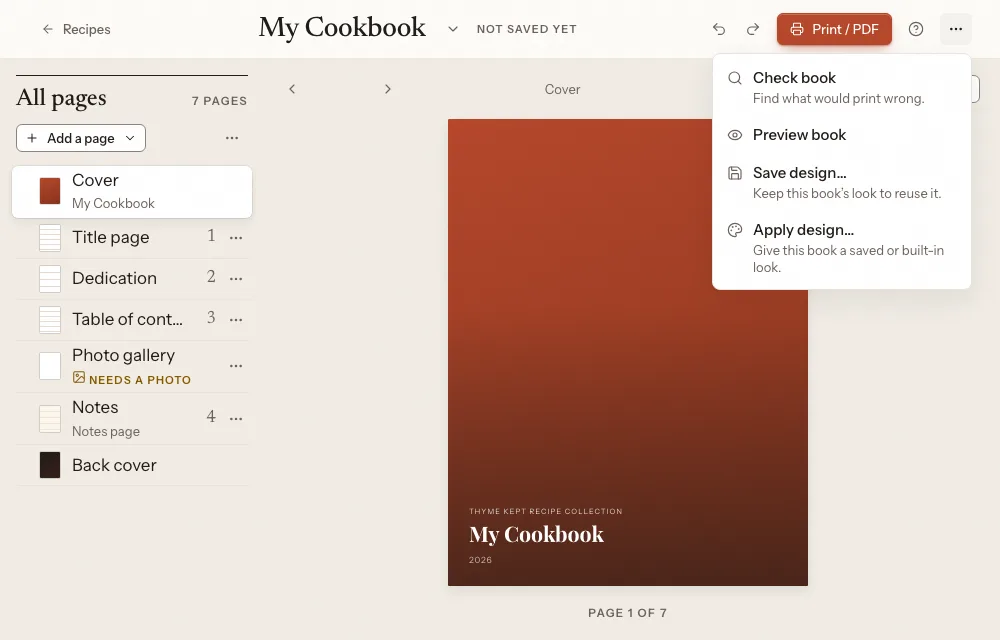Click the 2026 year on the cover

click(480, 560)
